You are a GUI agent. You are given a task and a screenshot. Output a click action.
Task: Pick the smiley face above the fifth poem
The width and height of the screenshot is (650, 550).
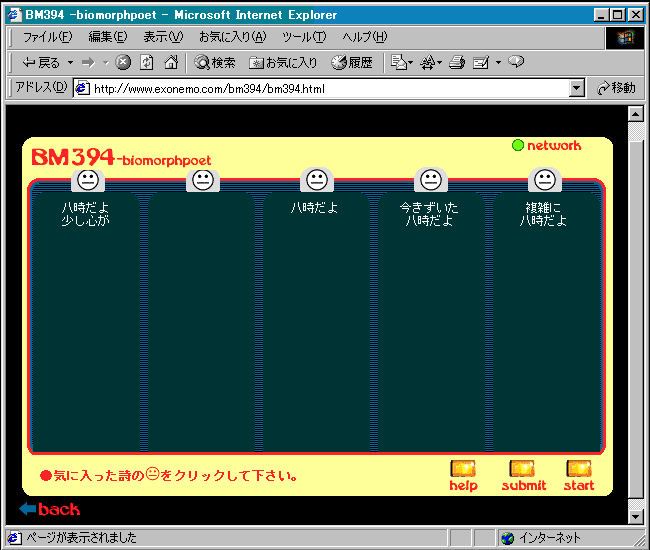545,180
